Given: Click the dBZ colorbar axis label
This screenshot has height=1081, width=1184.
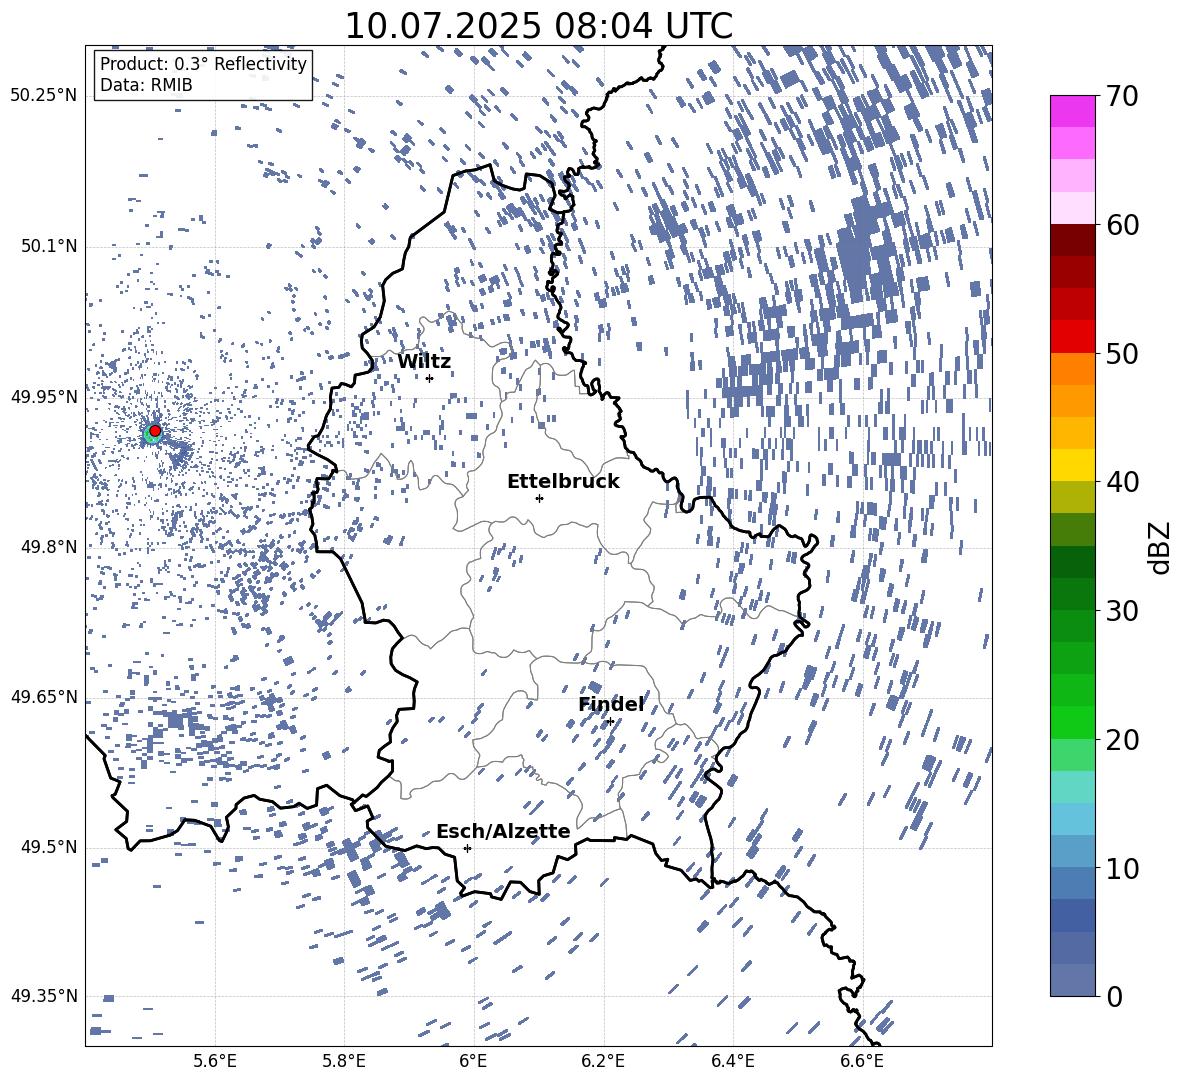Looking at the screenshot, I should [x=1161, y=547].
